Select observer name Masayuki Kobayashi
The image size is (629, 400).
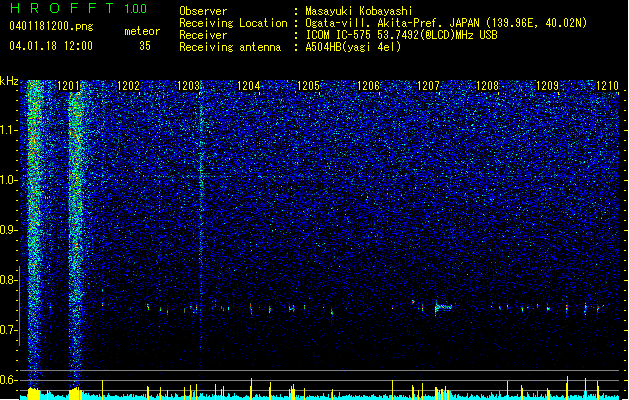pos(359,11)
